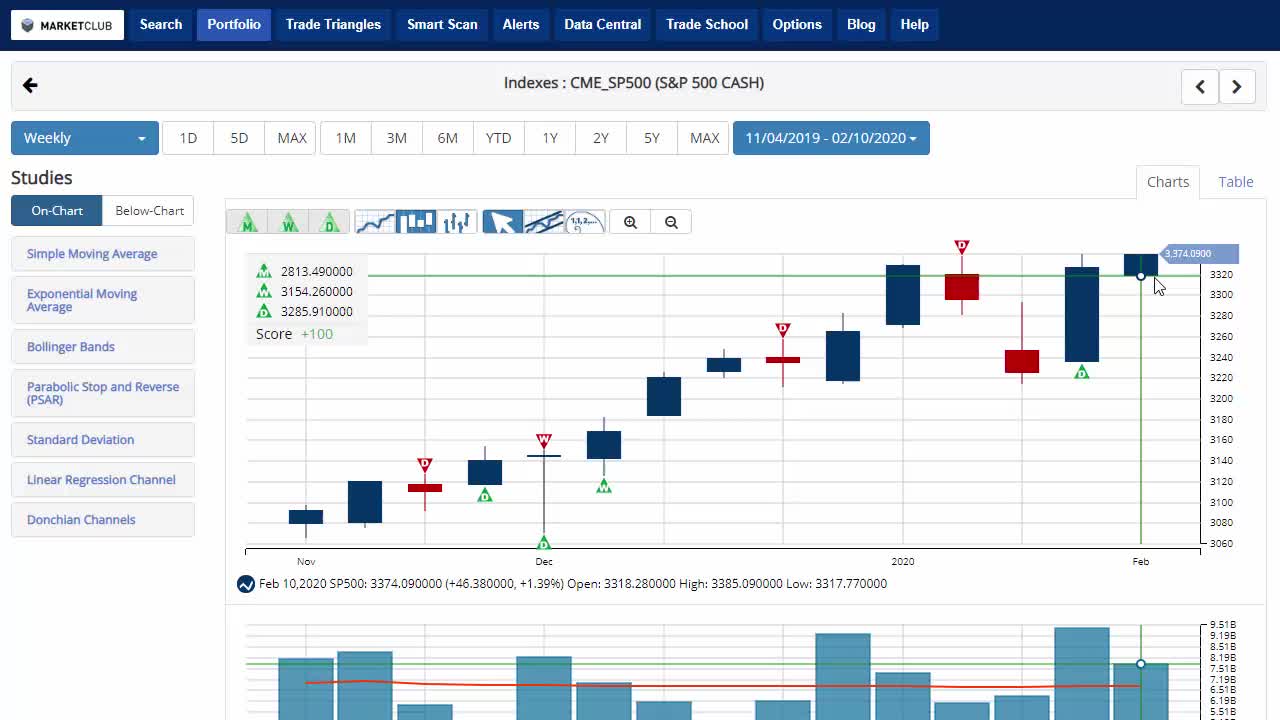This screenshot has height=720, width=1280.
Task: Set range to 3M
Action: pos(397,138)
